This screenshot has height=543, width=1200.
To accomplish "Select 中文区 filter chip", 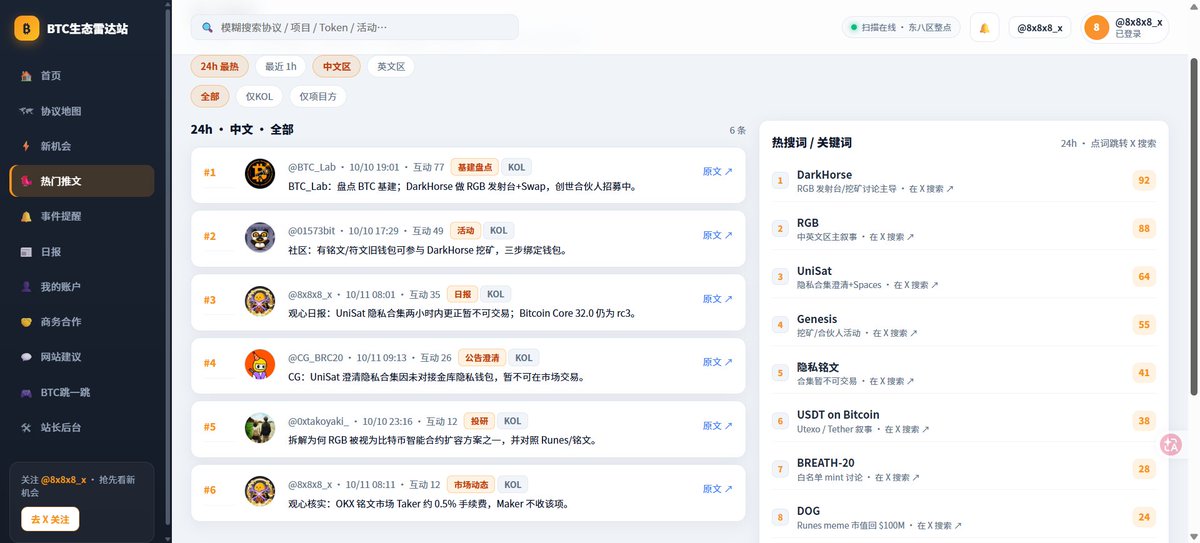I will pos(336,66).
